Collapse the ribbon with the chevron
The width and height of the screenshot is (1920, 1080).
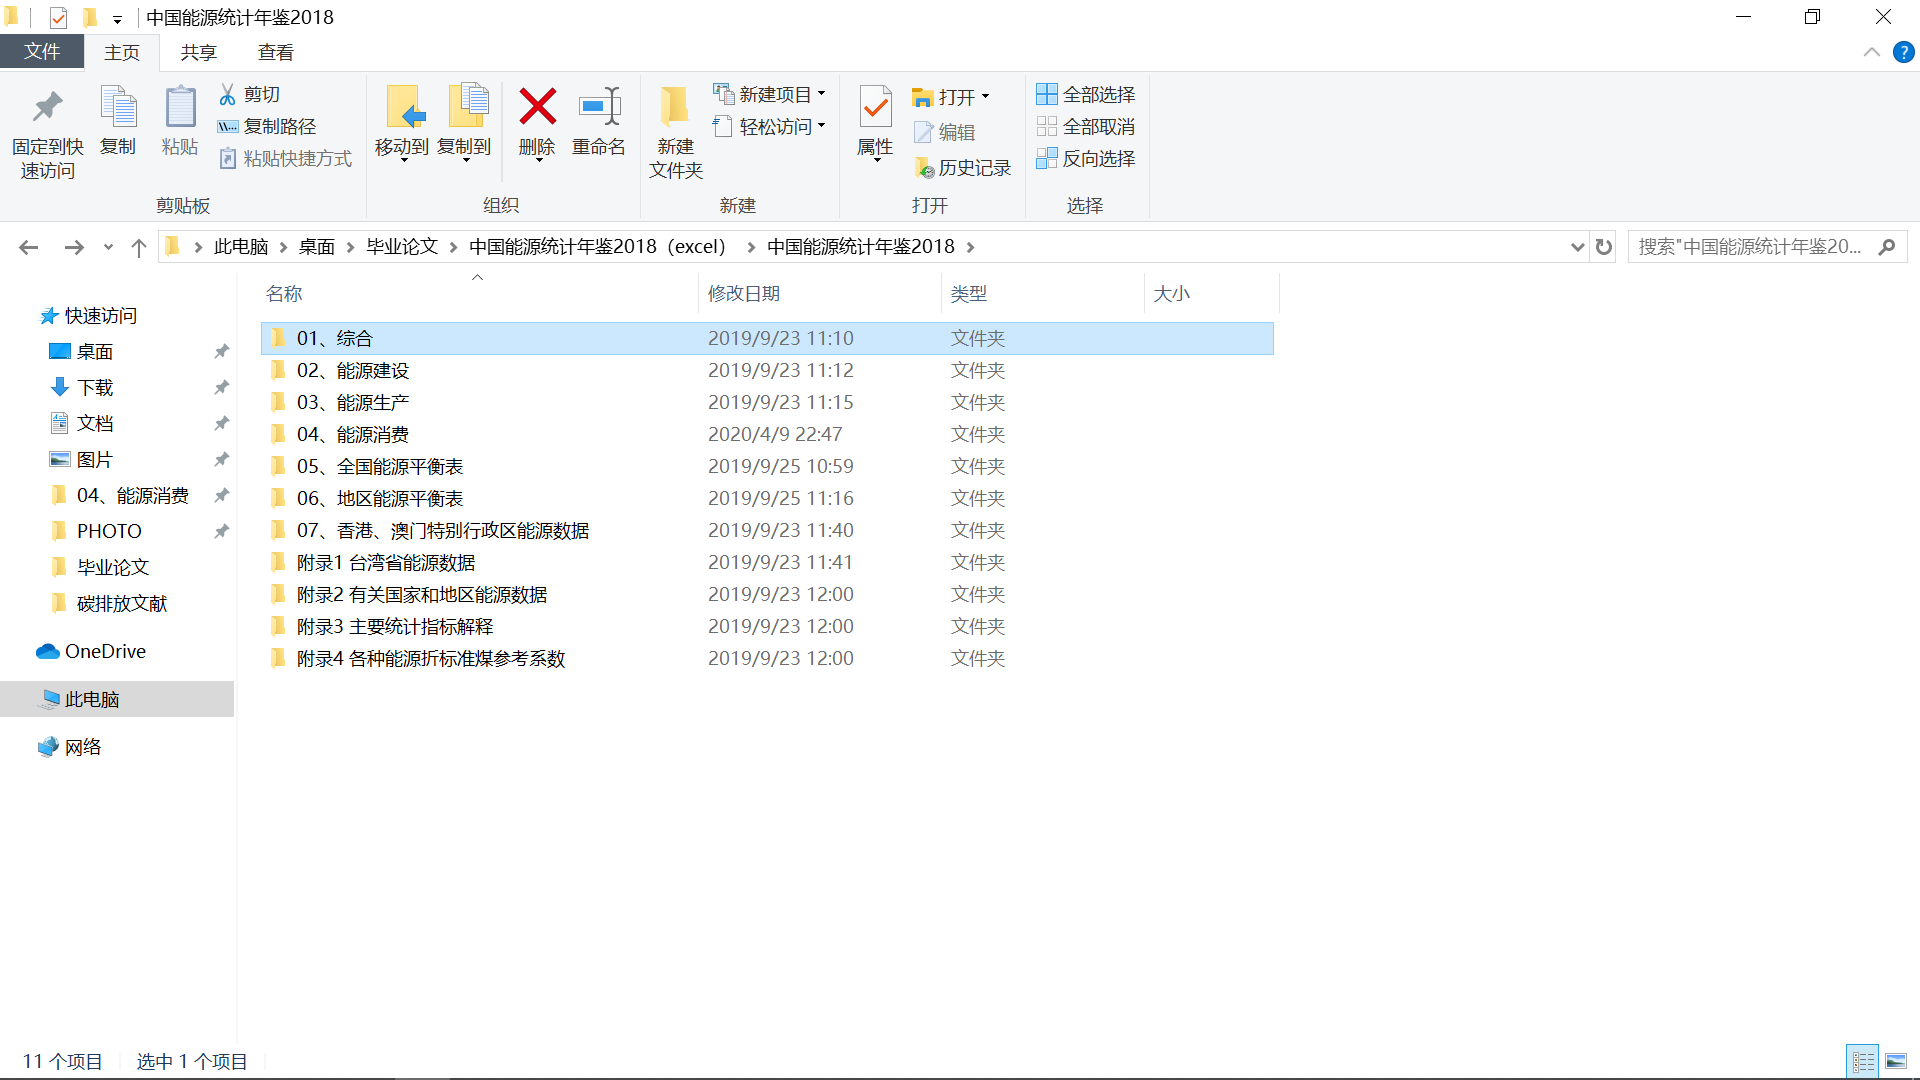tap(1871, 52)
